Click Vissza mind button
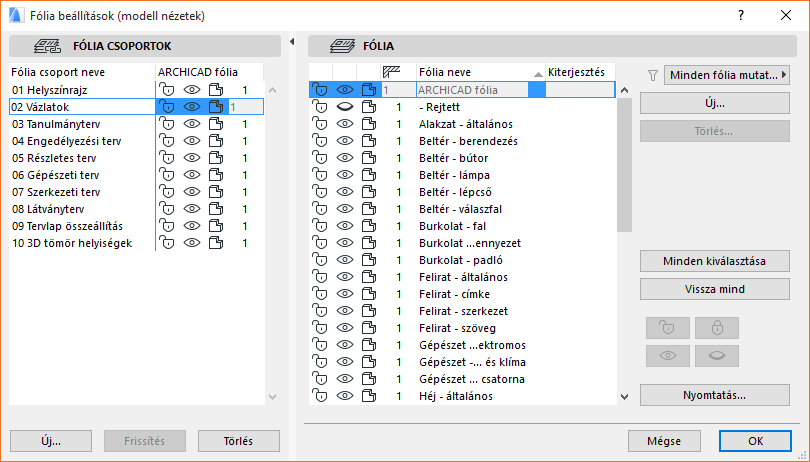The image size is (810, 462). click(714, 289)
